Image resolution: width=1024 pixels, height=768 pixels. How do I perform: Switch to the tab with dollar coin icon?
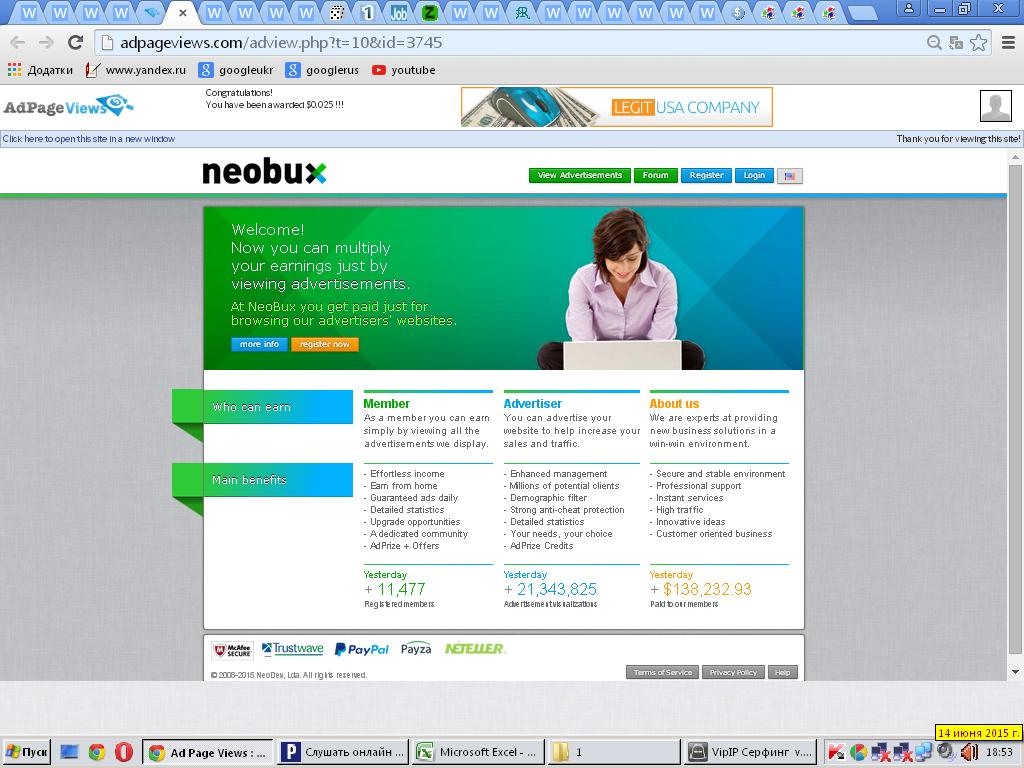(738, 12)
